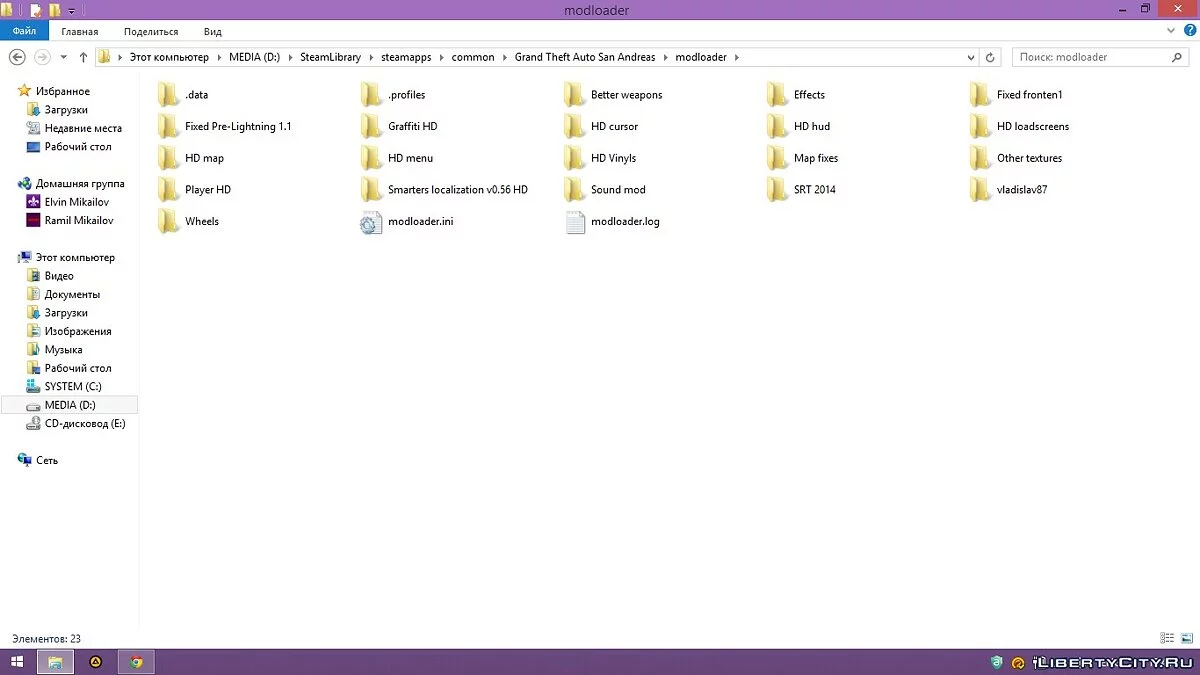Go to common breadcrumb segment
Image resolution: width=1200 pixels, height=675 pixels.
click(473, 57)
